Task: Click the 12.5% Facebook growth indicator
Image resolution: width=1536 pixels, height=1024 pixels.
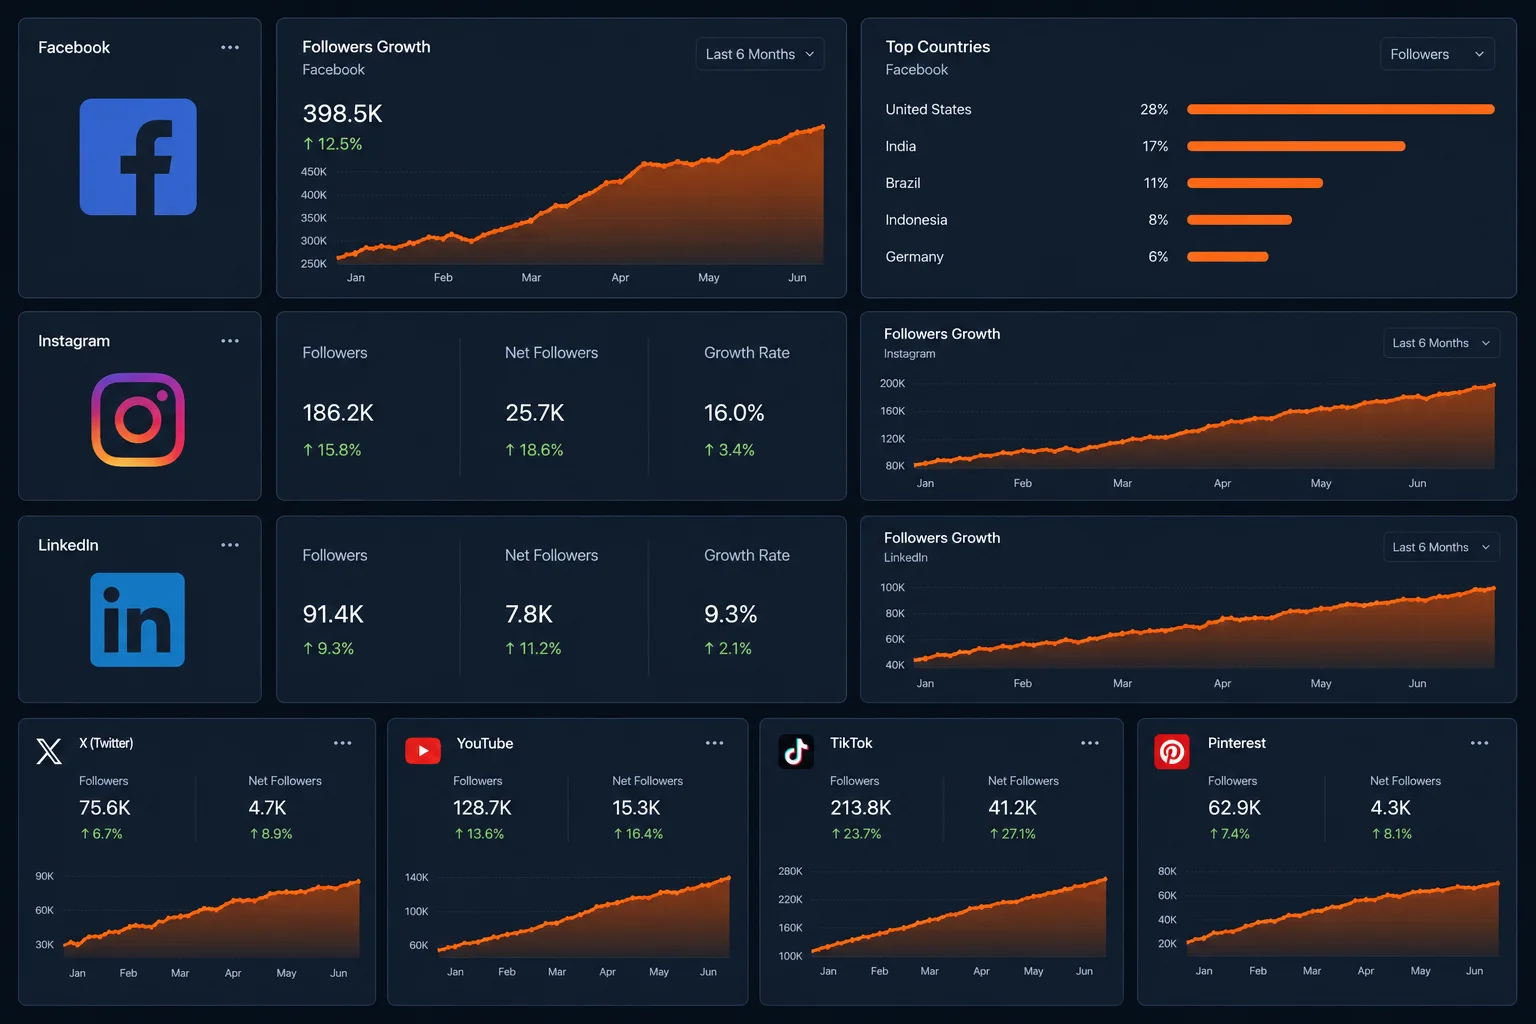Action: [333, 144]
